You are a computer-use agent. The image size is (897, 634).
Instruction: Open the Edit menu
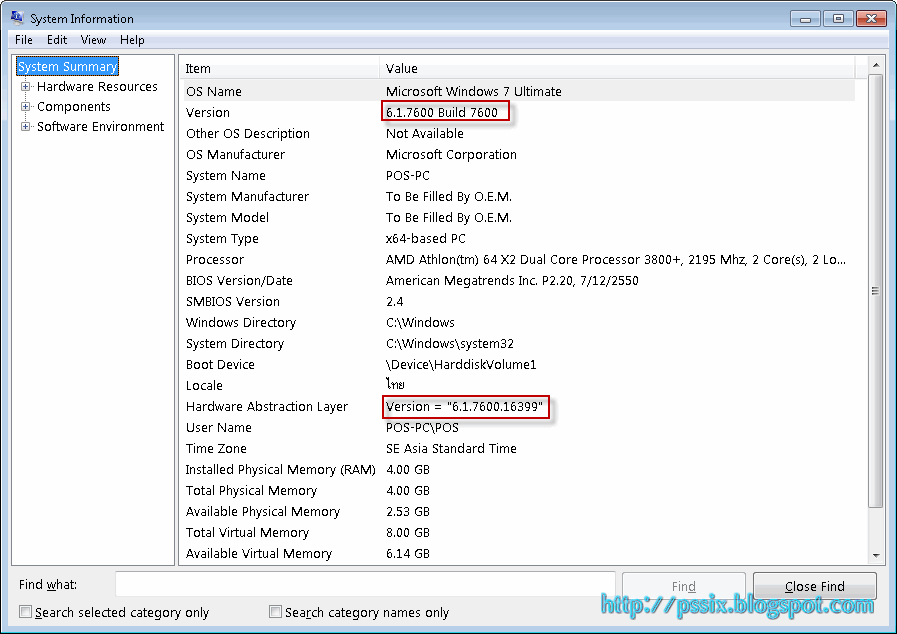(57, 40)
